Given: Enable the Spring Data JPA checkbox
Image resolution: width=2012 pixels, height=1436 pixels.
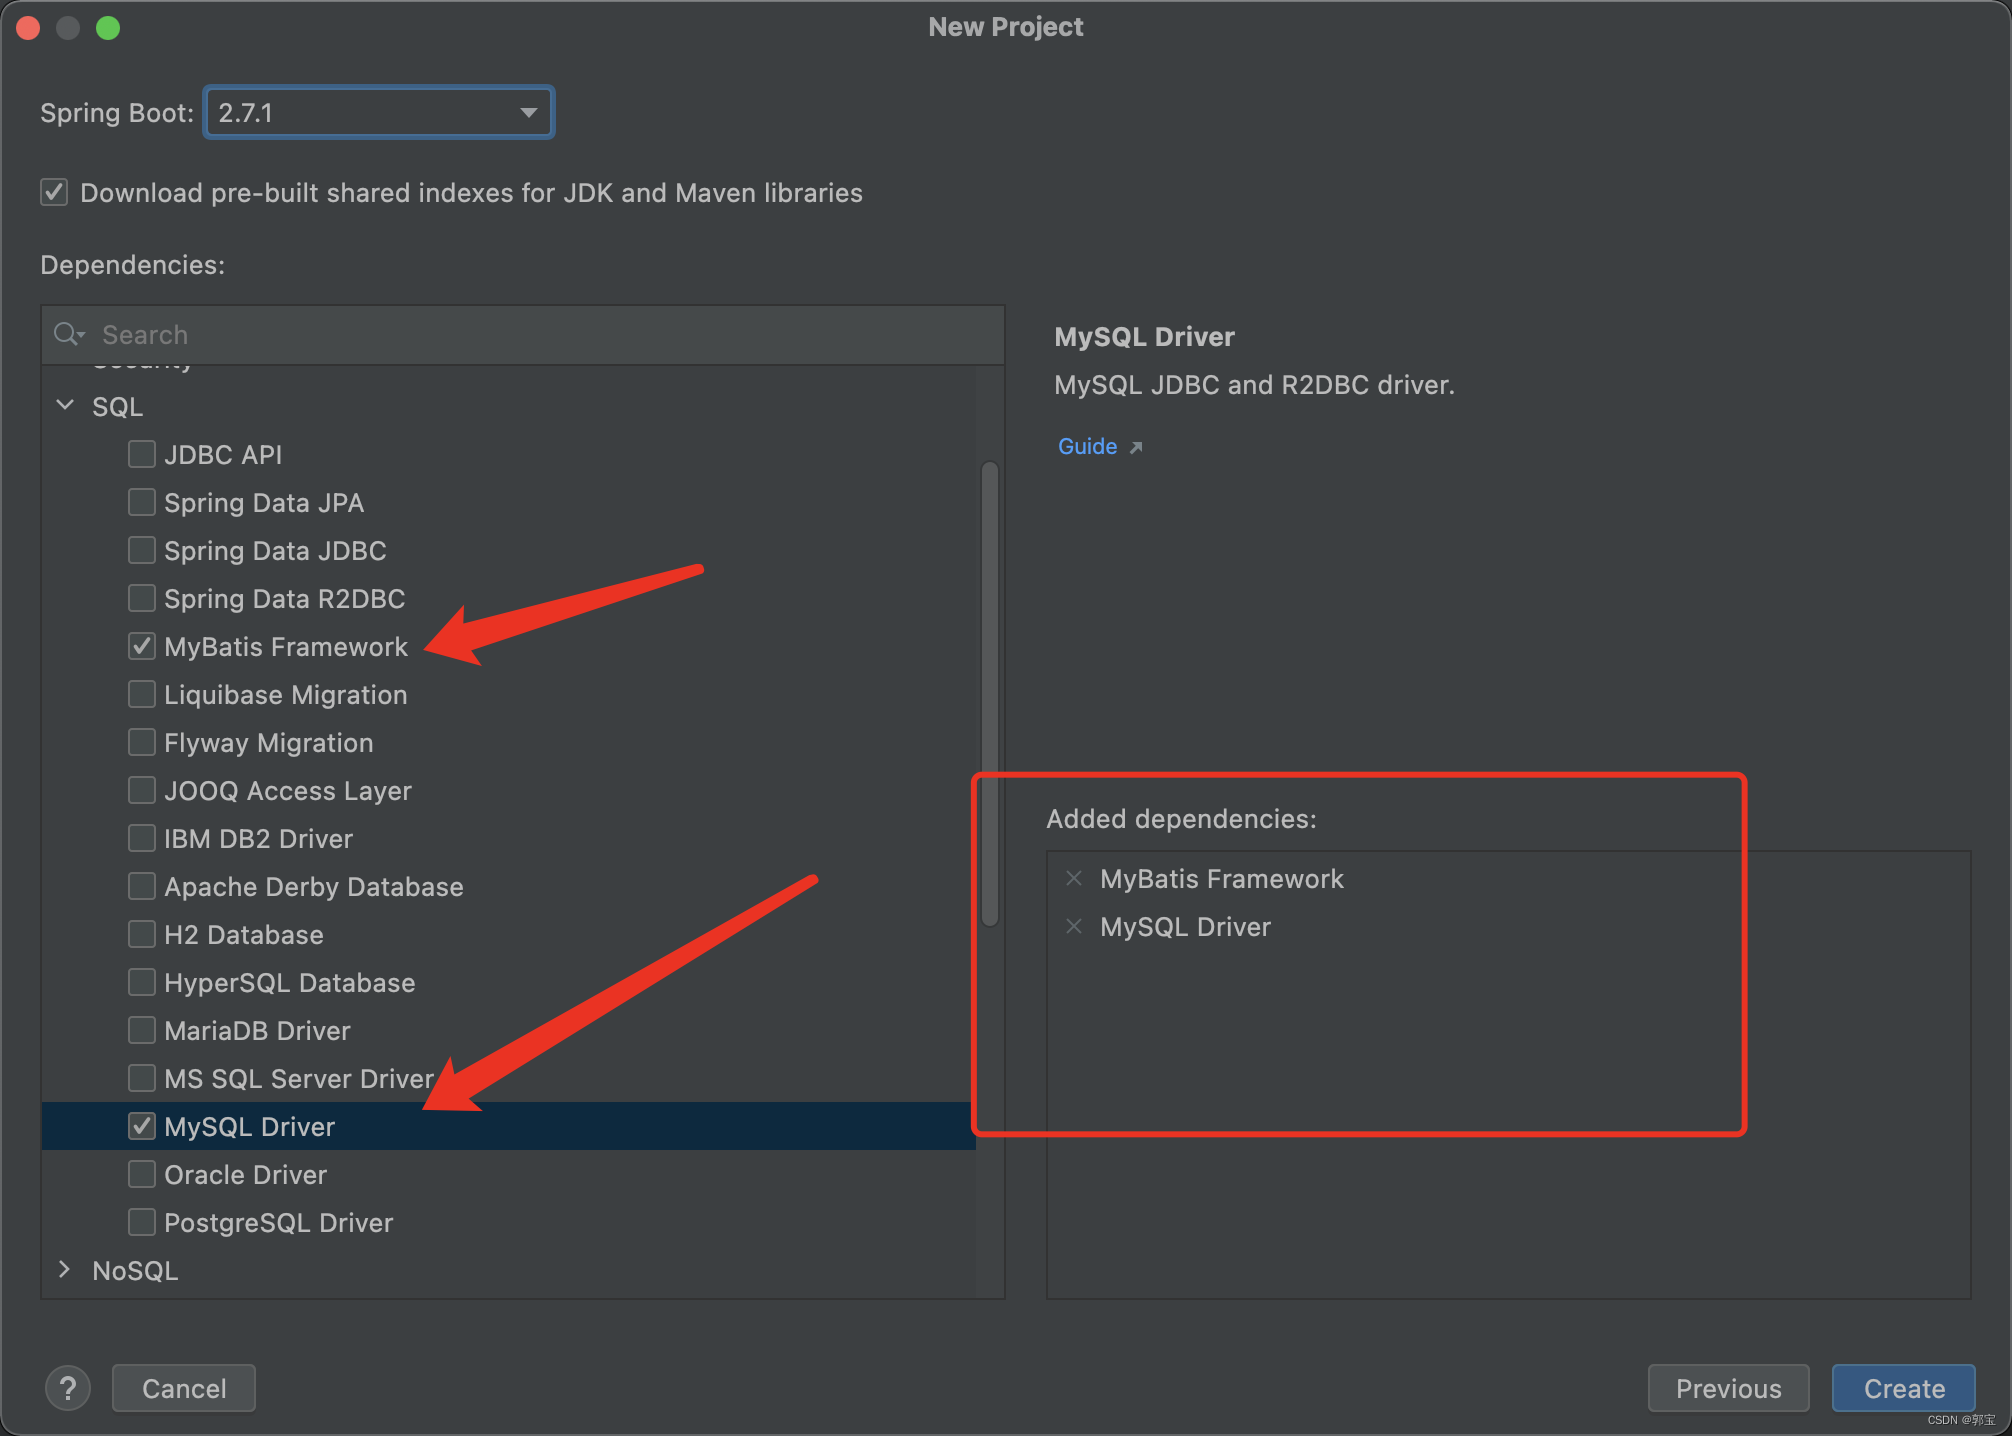Looking at the screenshot, I should coord(142,502).
